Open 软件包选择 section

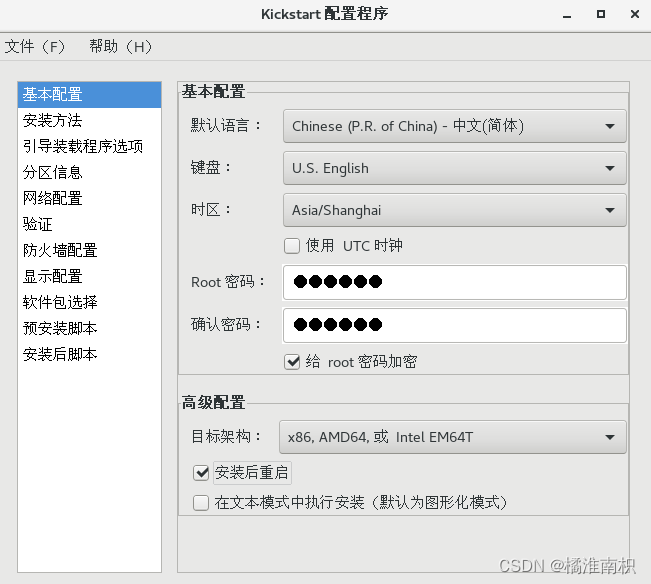(x=89, y=302)
